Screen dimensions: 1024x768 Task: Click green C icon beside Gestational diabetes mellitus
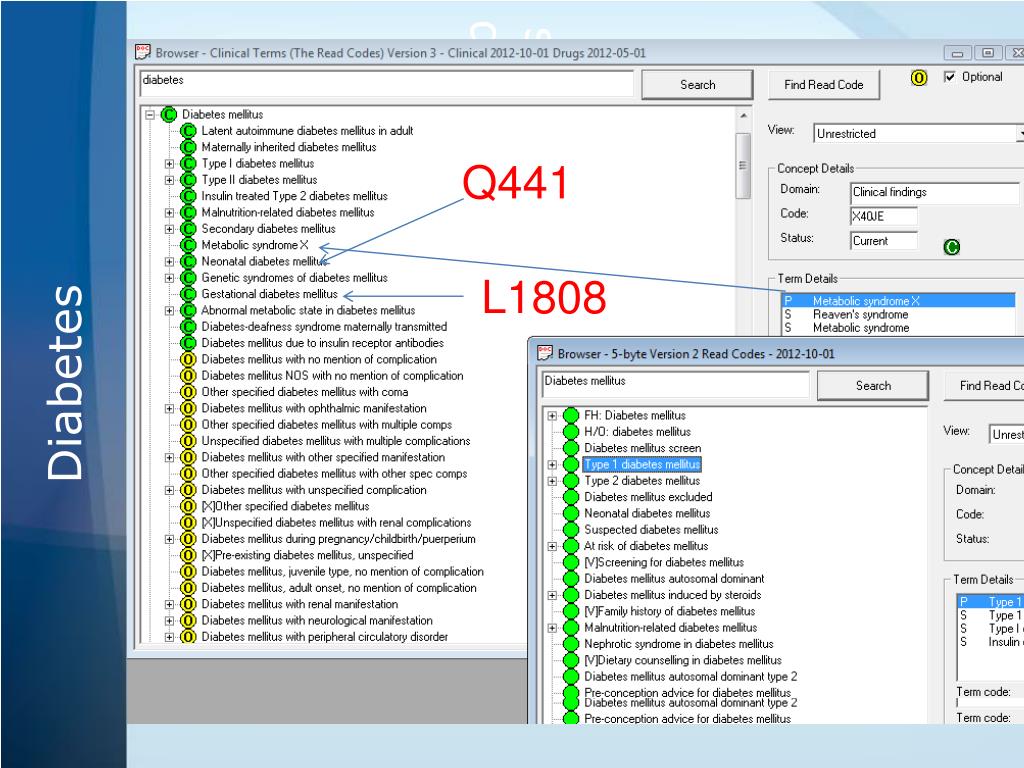[x=187, y=294]
